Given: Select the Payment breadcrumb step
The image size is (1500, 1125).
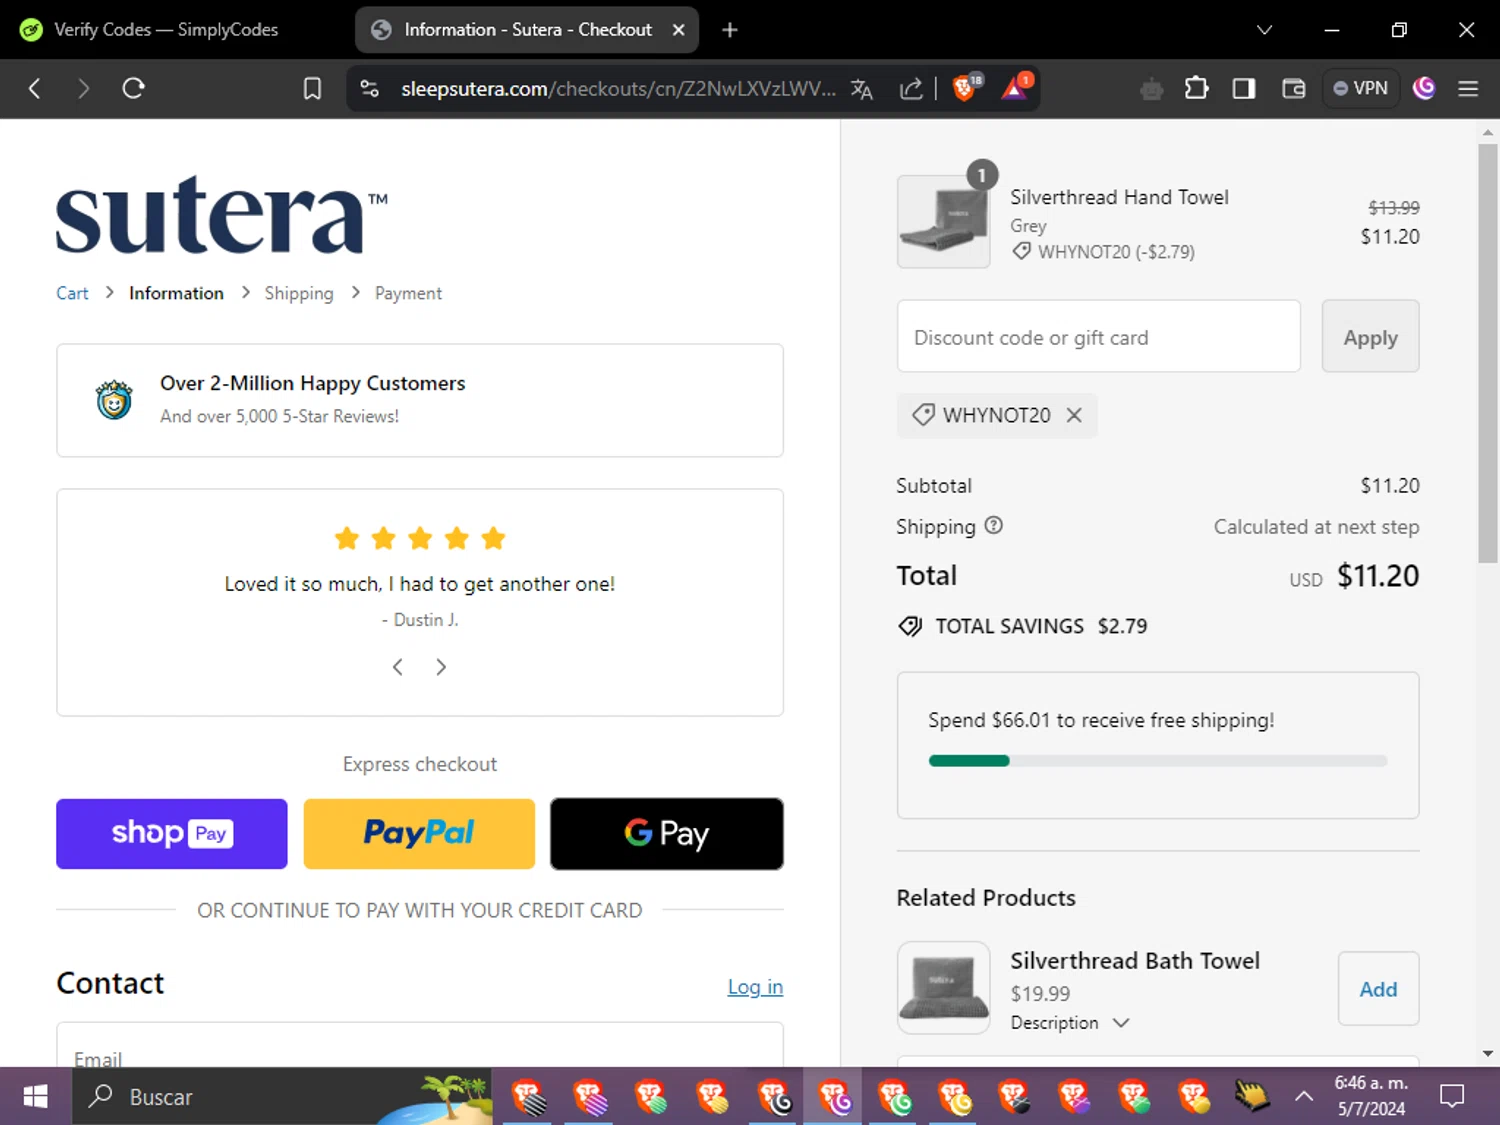Looking at the screenshot, I should [x=408, y=293].
